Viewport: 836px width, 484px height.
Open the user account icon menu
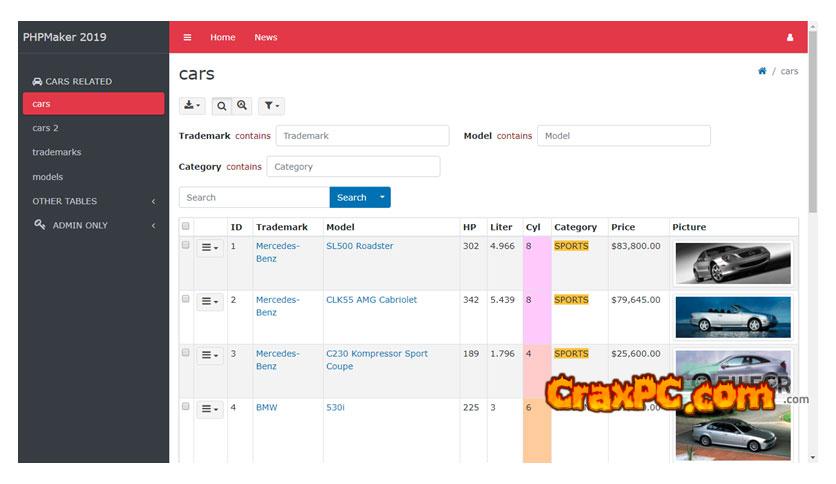point(789,38)
